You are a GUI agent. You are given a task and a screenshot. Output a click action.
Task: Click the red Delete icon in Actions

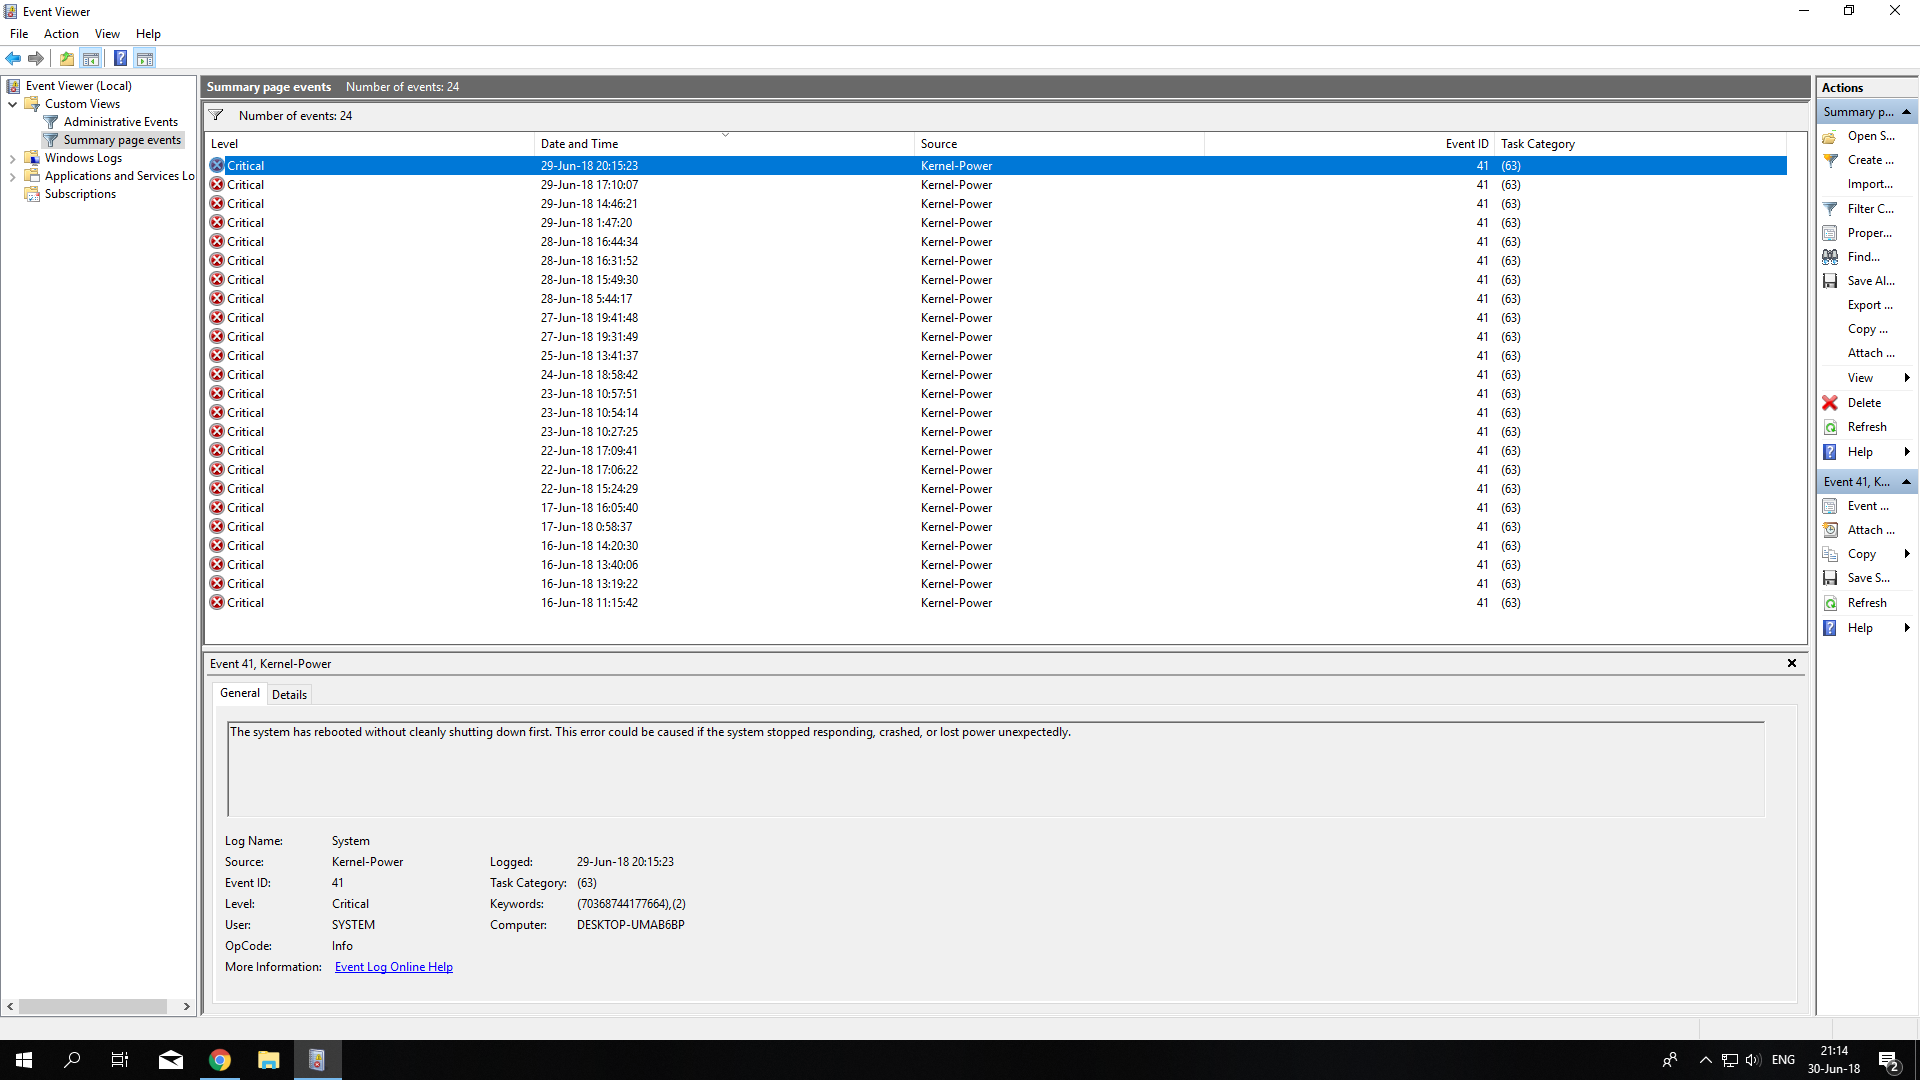1830,403
